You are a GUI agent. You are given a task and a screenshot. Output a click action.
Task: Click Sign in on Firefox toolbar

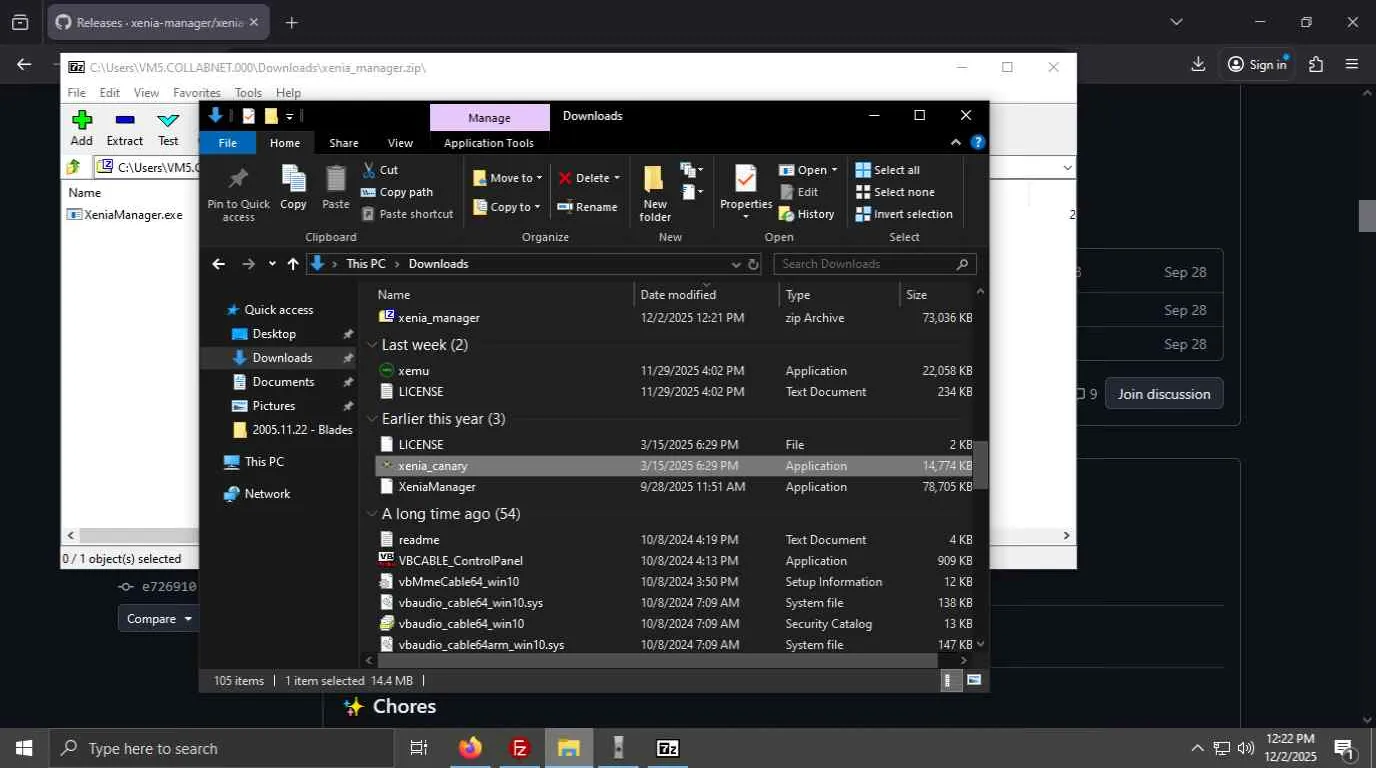click(x=1257, y=64)
